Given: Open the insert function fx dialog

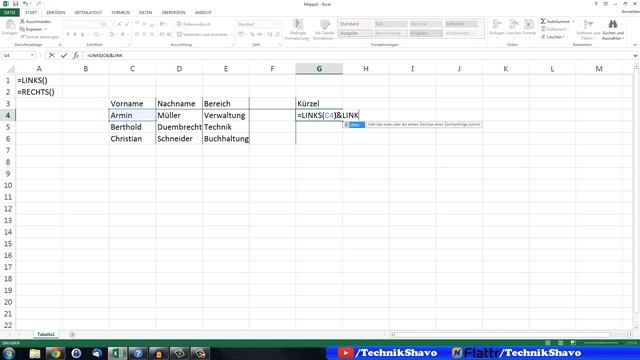Looking at the screenshot, I should click(x=76, y=55).
